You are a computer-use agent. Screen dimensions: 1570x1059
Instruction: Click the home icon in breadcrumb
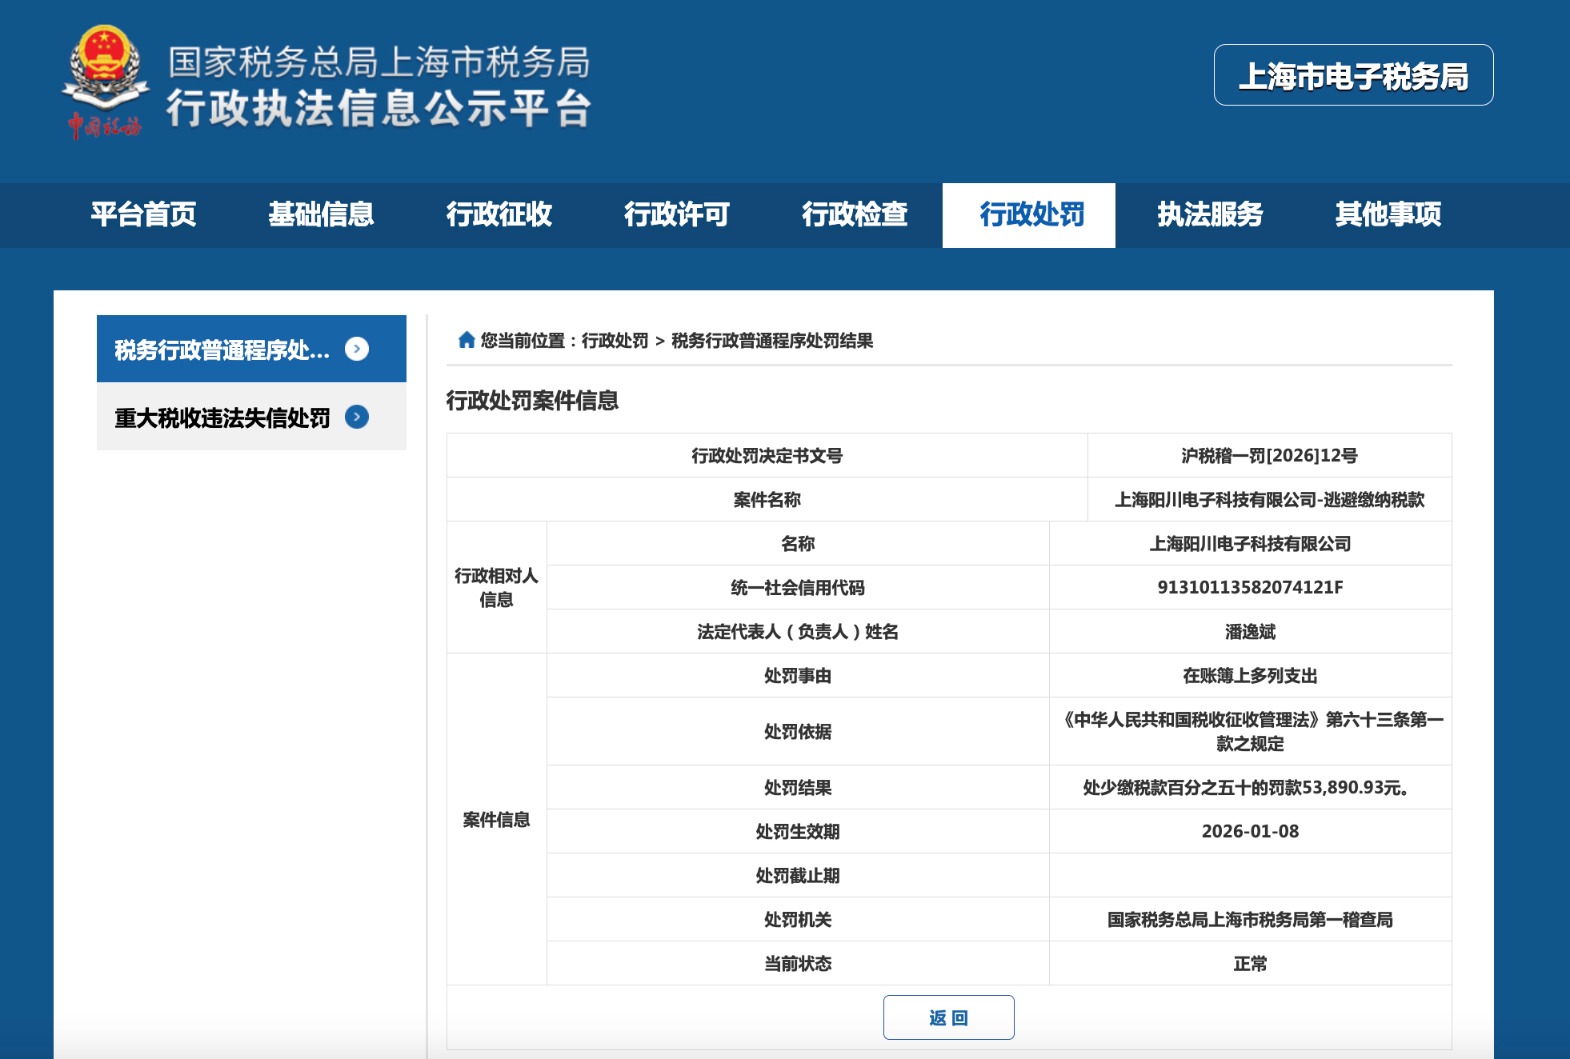tap(466, 340)
